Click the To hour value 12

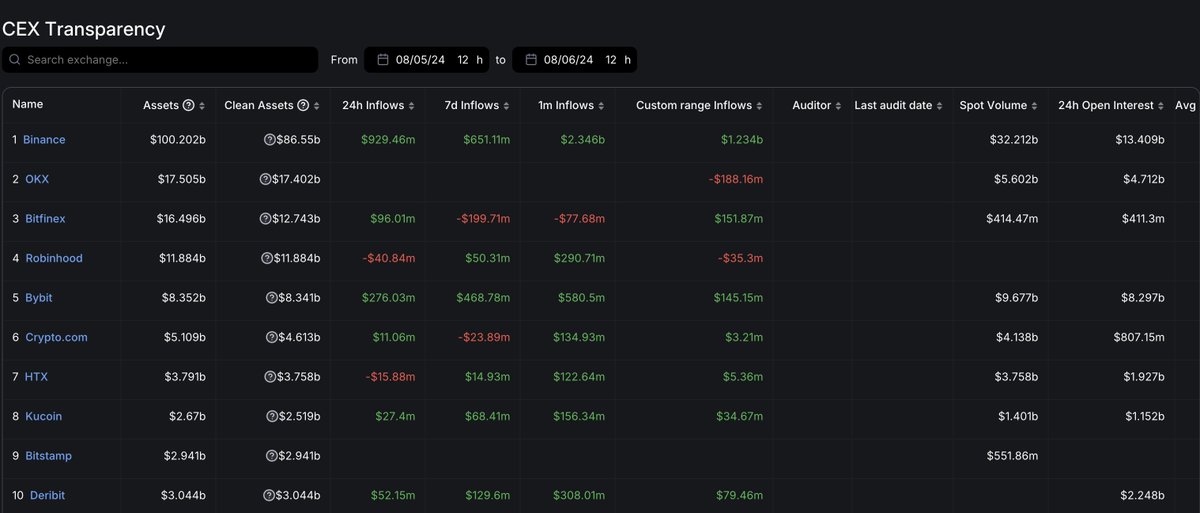611,60
